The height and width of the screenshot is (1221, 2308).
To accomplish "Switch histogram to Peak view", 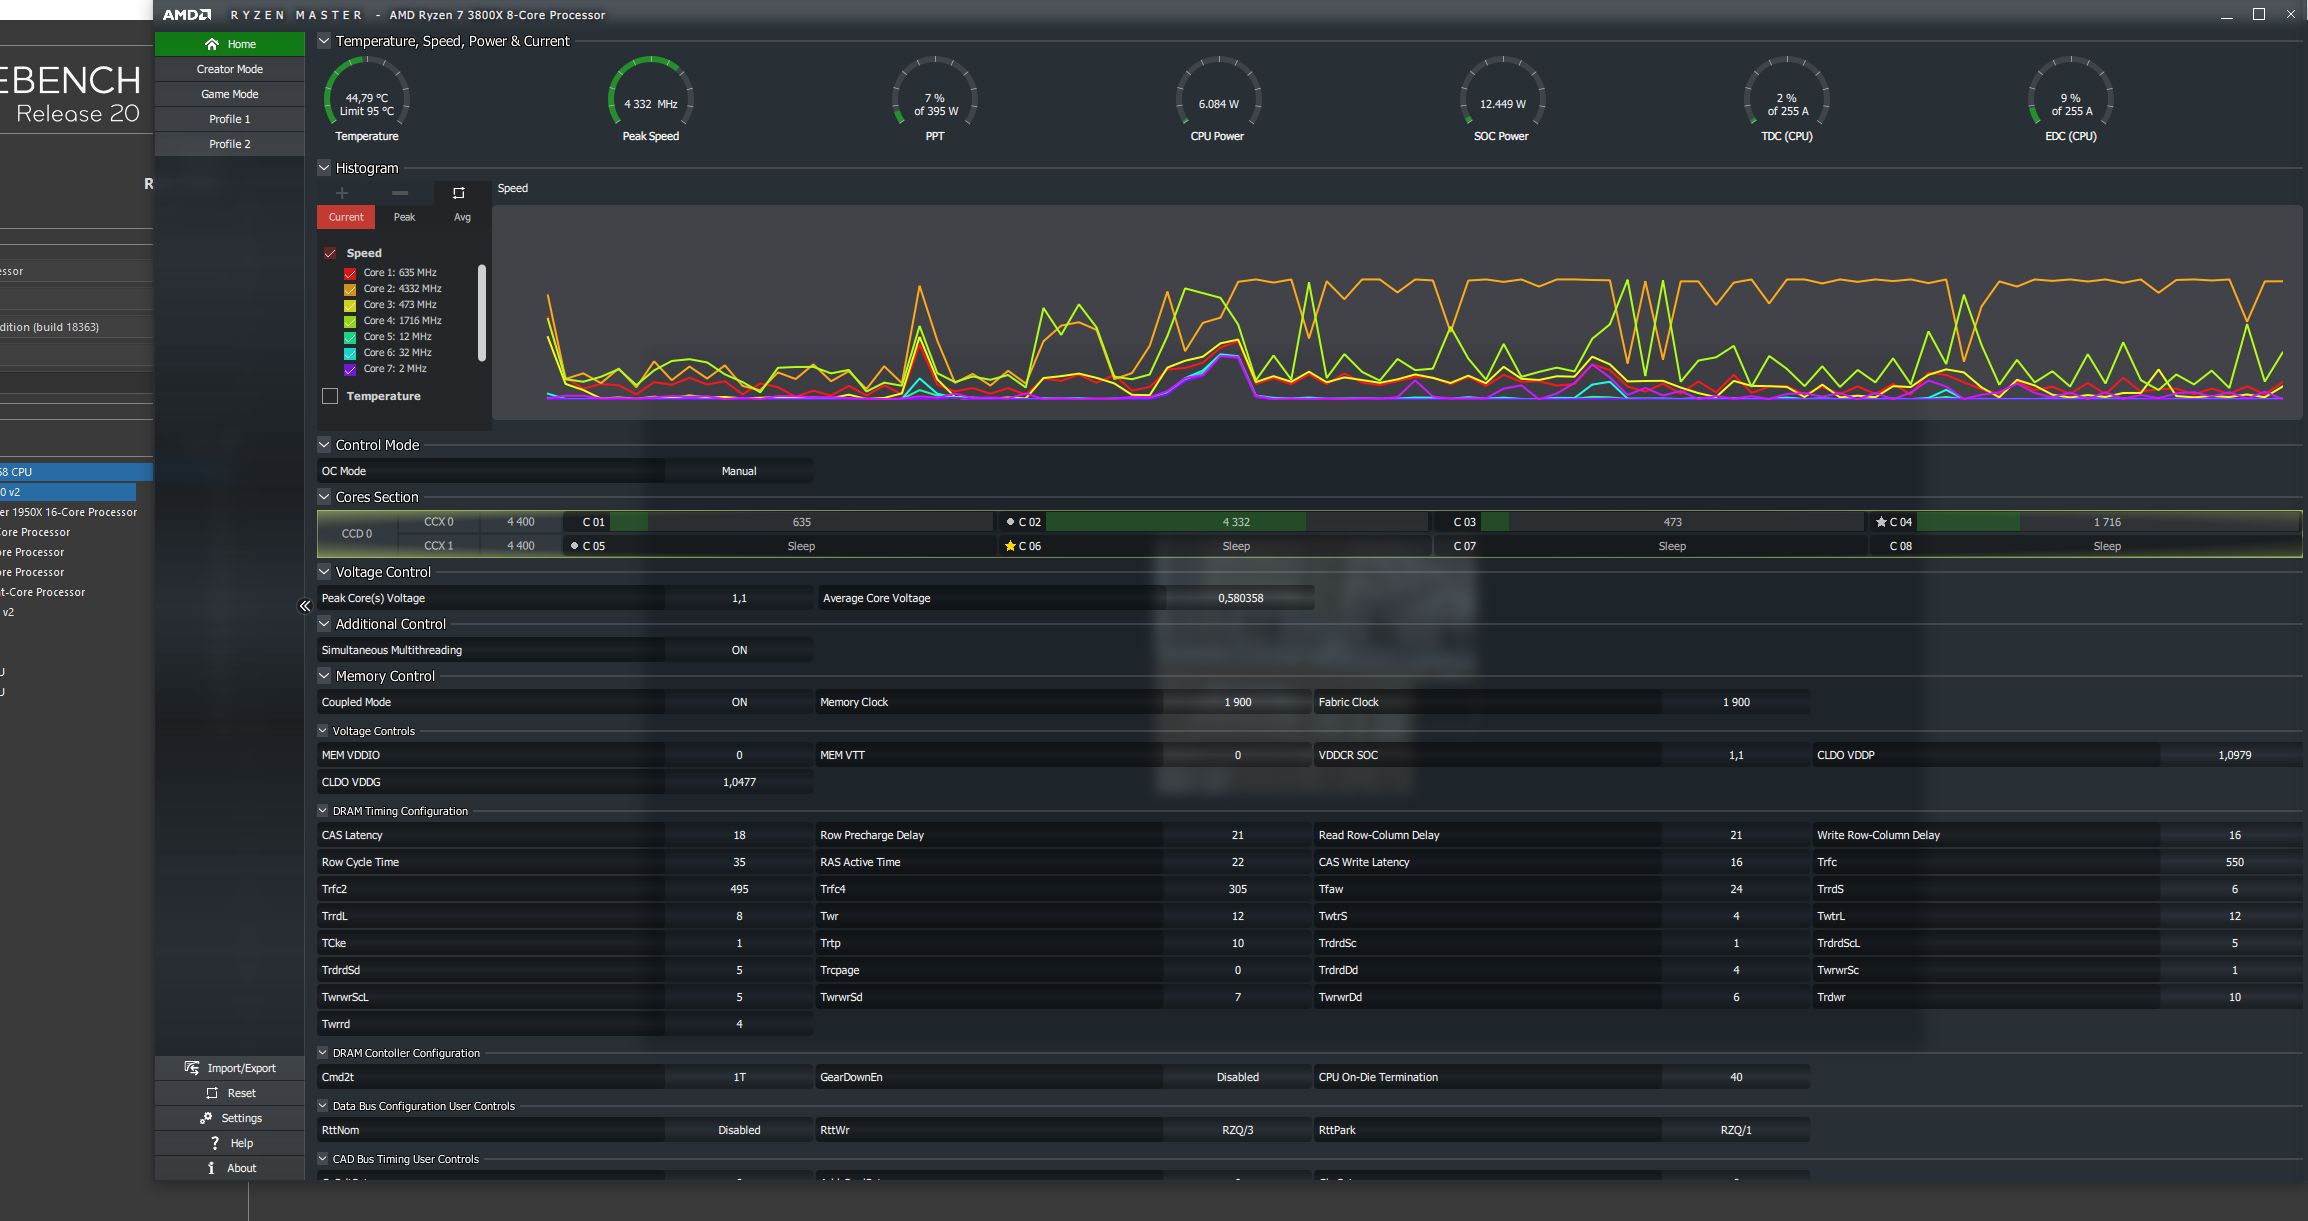I will click(404, 217).
